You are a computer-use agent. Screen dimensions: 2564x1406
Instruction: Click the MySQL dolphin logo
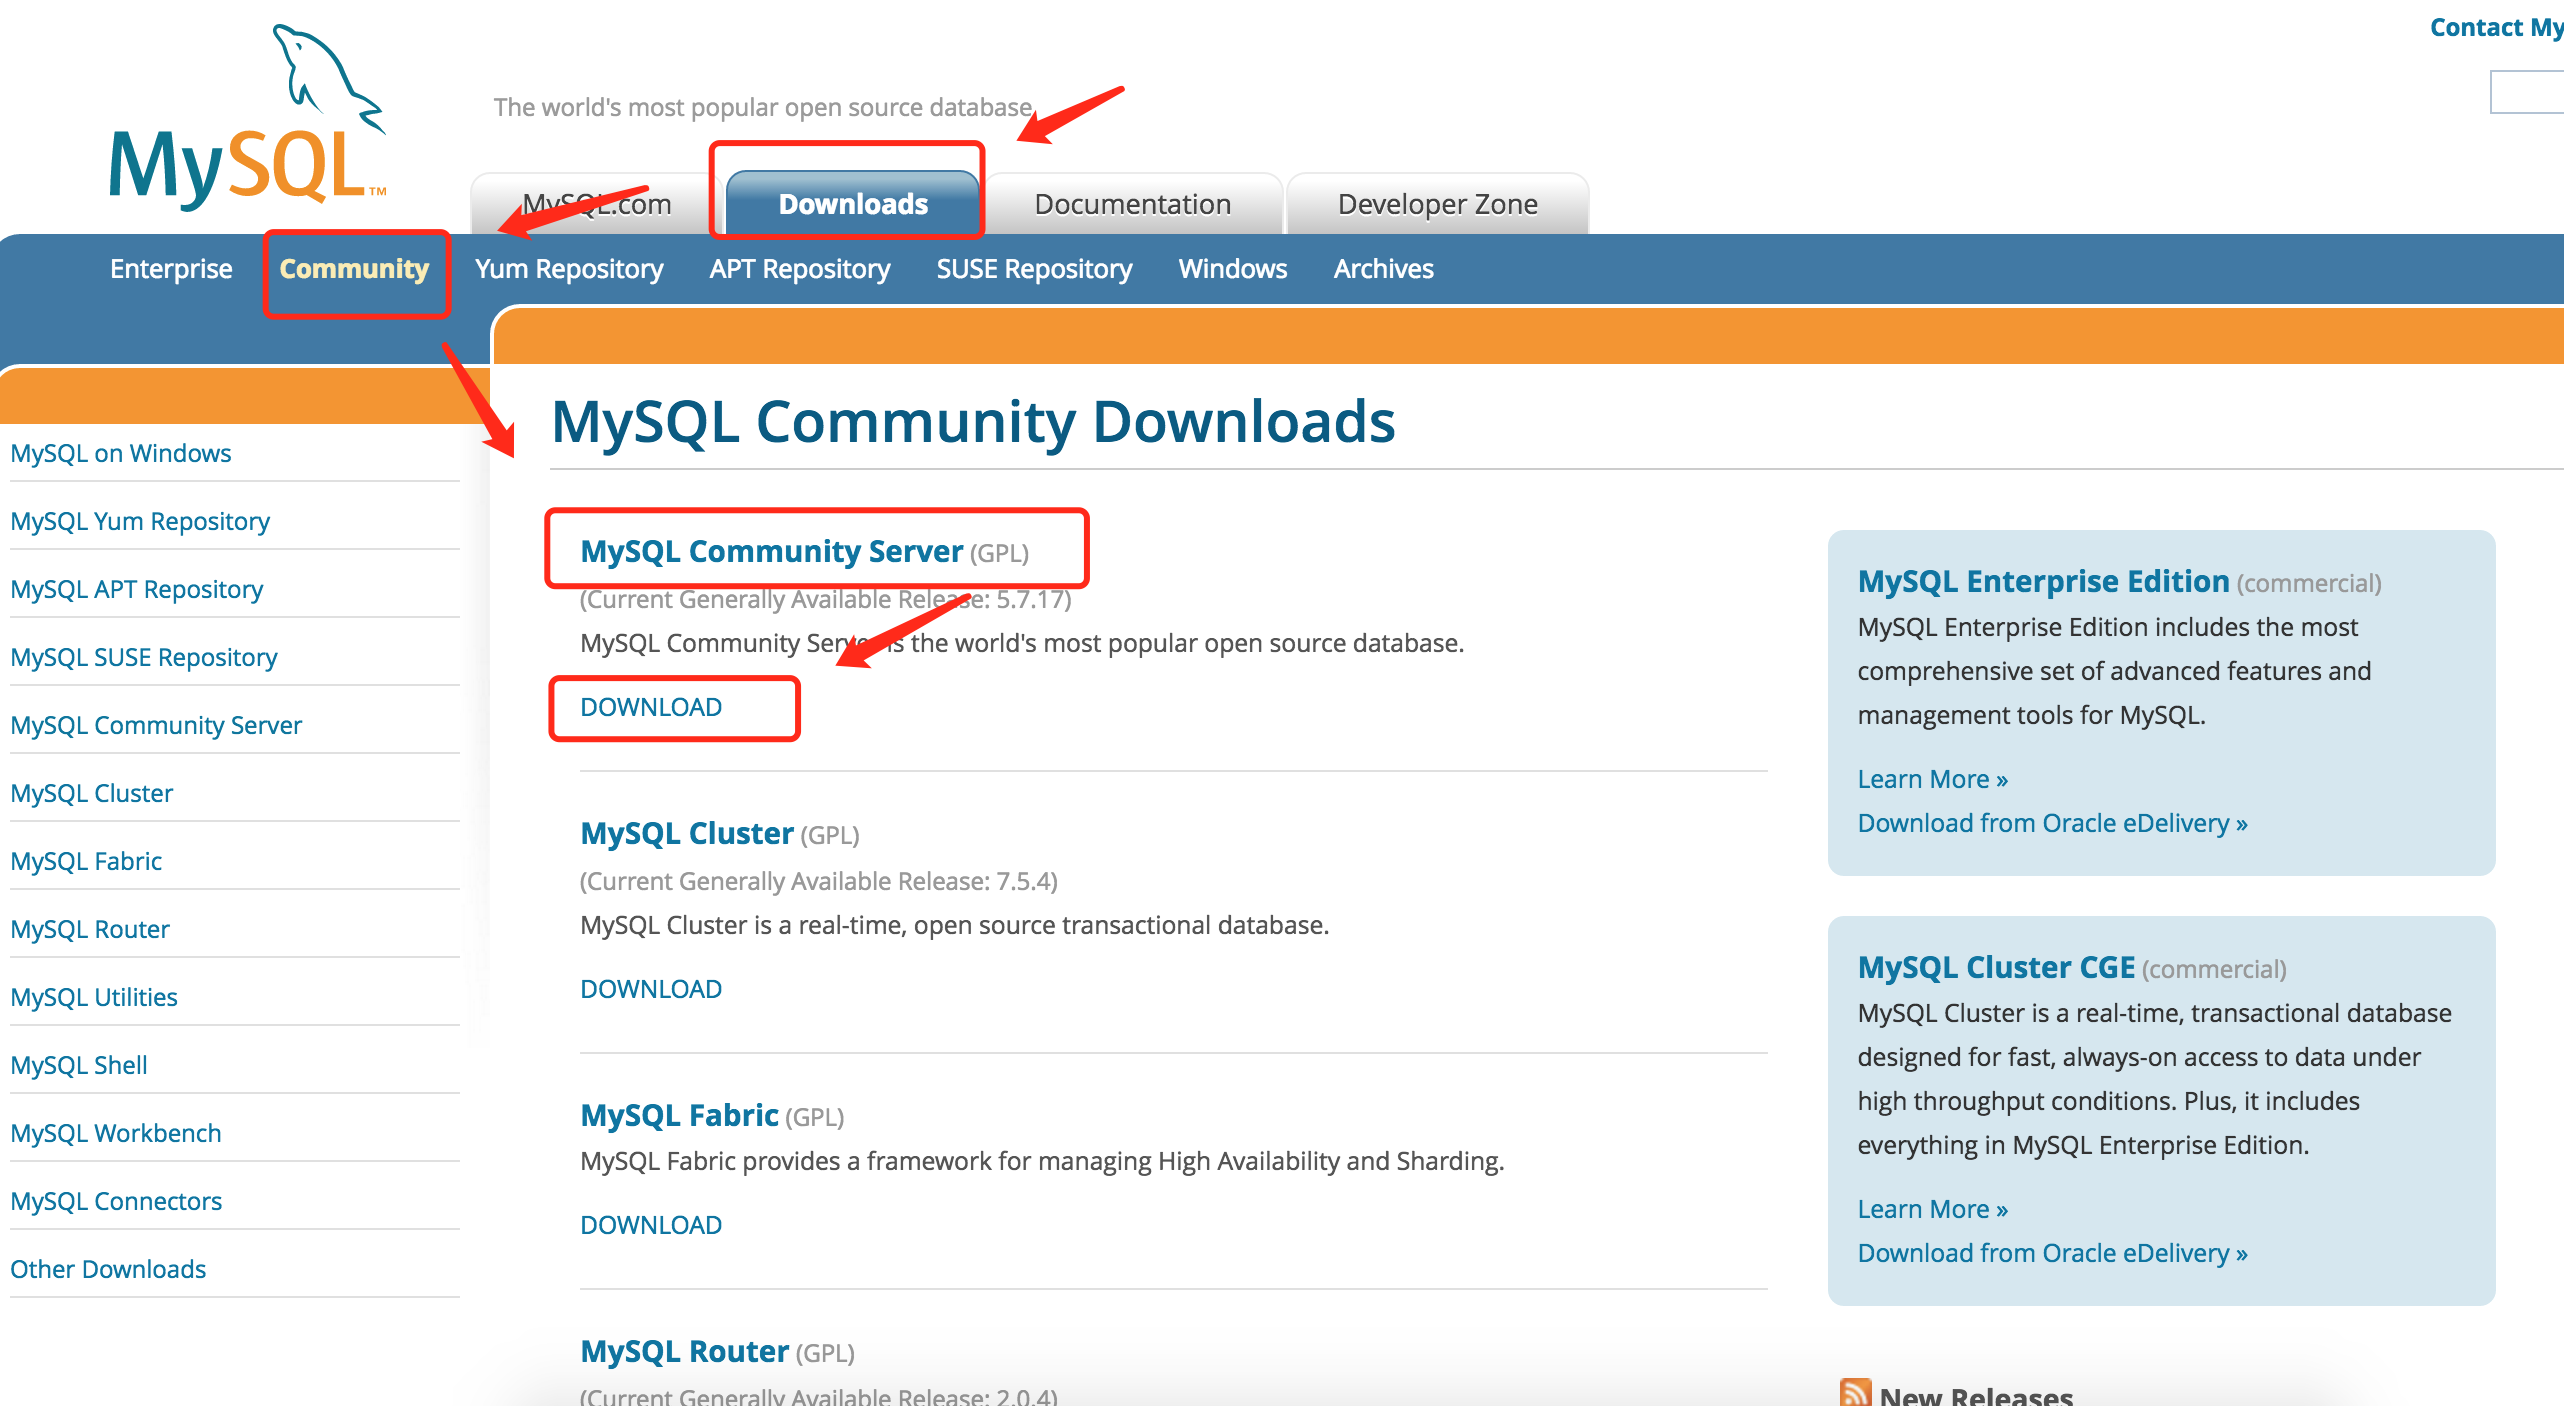tap(247, 116)
